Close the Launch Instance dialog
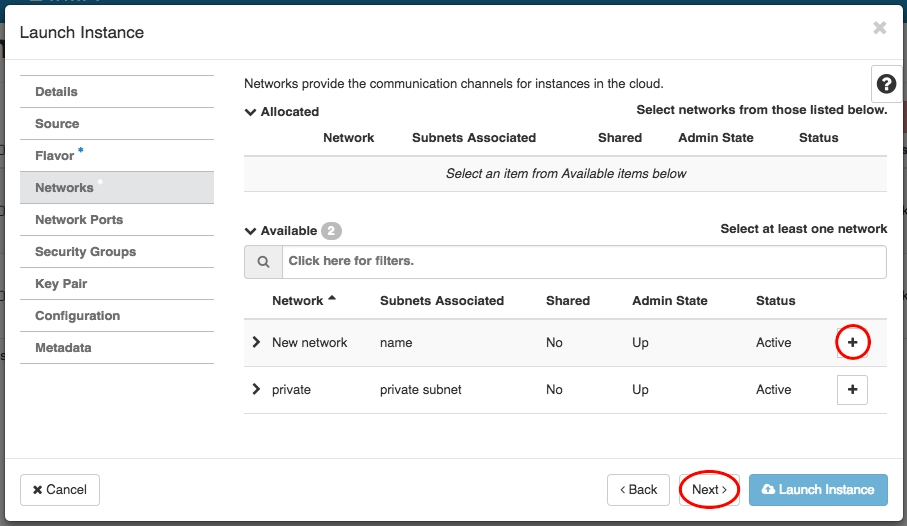The height and width of the screenshot is (526, 907). point(879,28)
